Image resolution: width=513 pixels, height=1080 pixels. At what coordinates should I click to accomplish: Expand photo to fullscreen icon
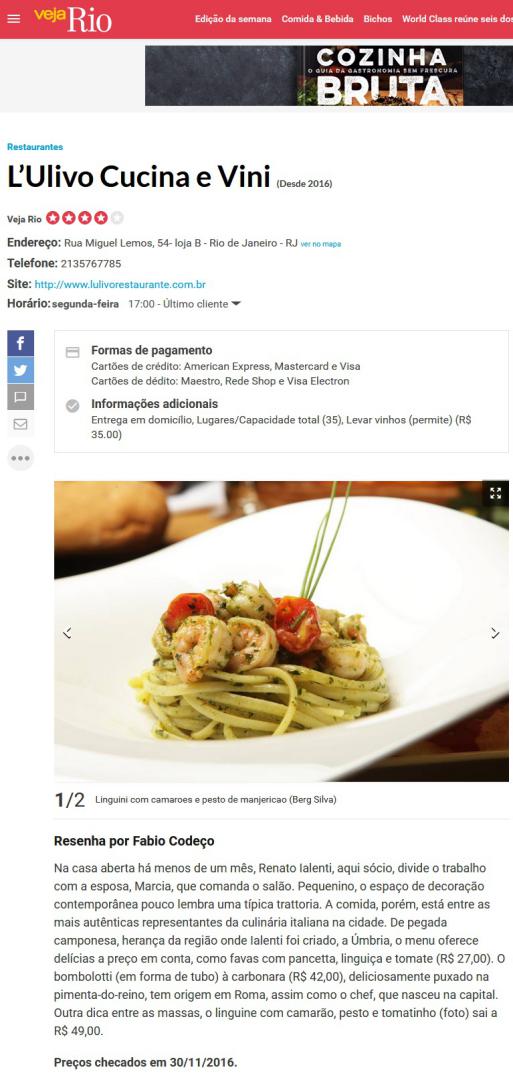495,493
